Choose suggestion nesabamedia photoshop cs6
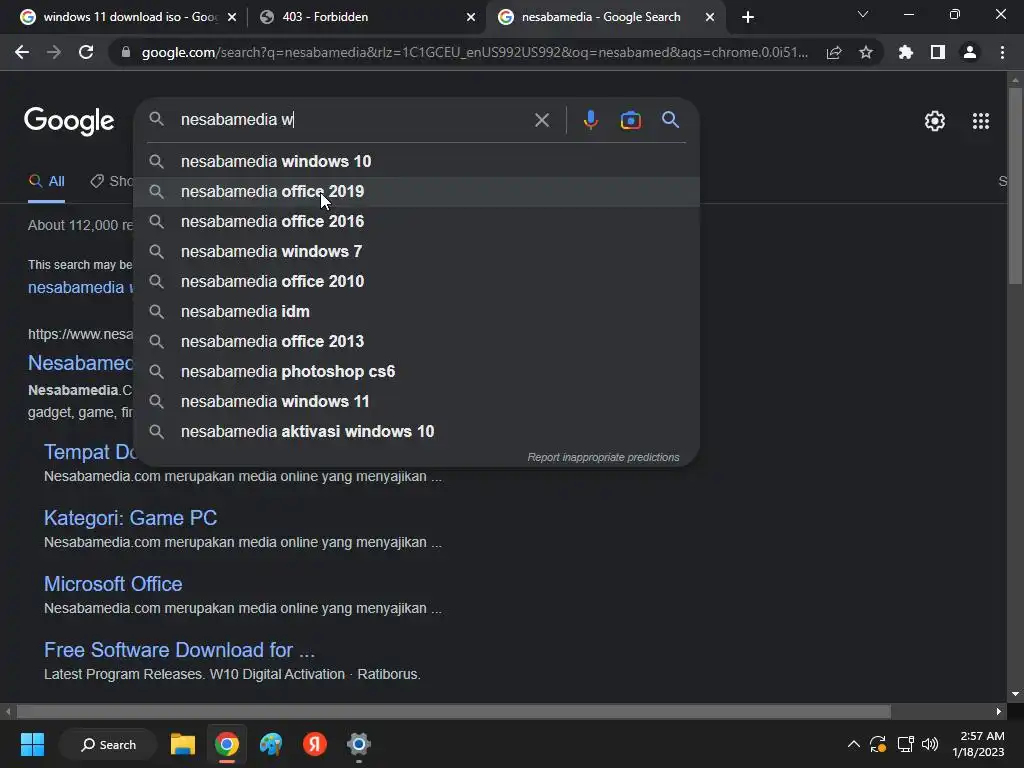 coord(417,372)
